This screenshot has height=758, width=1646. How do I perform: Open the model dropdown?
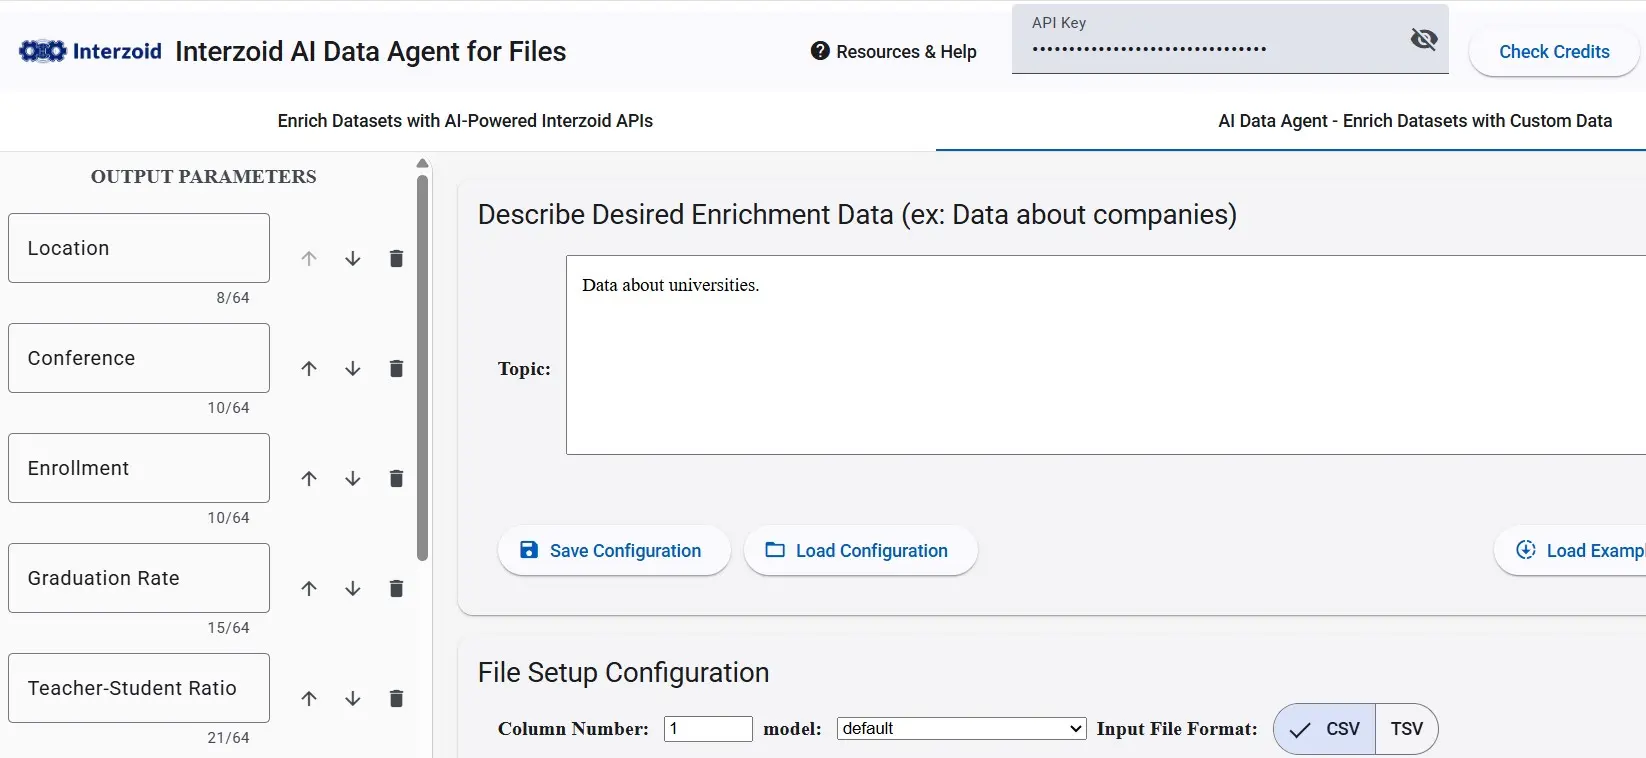tap(962, 729)
